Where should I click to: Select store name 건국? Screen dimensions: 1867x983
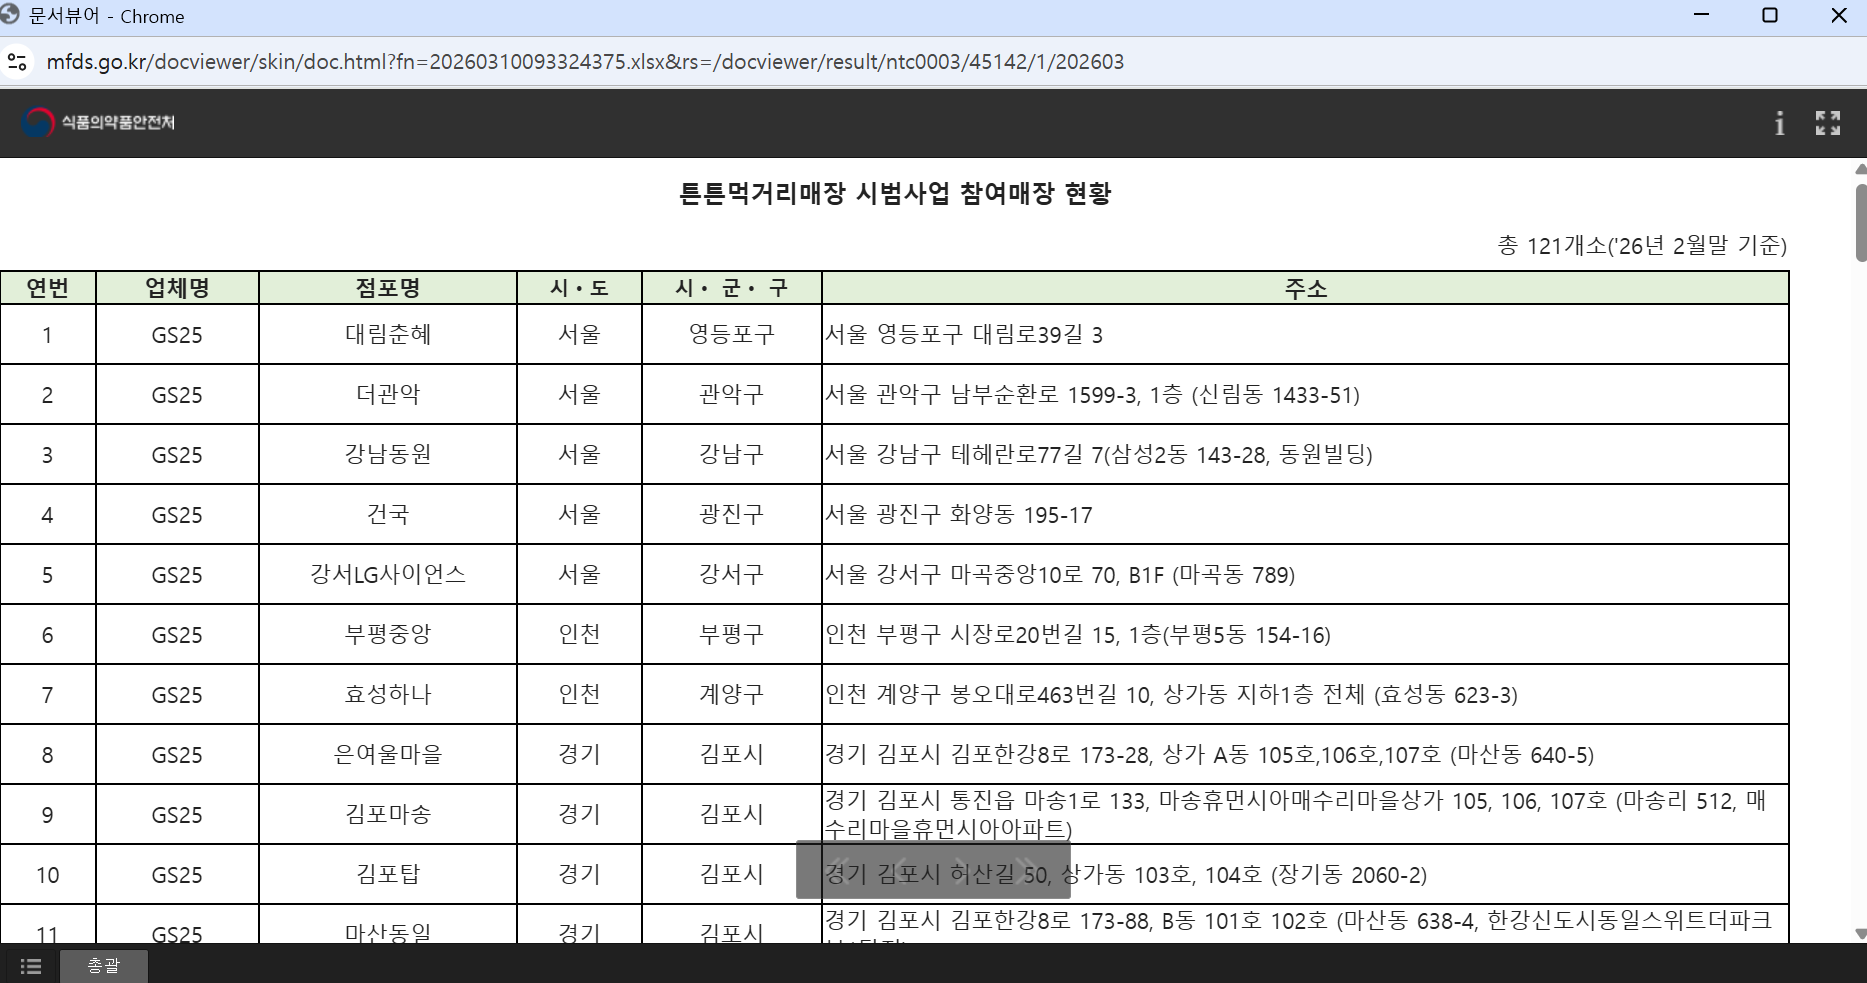tap(388, 514)
